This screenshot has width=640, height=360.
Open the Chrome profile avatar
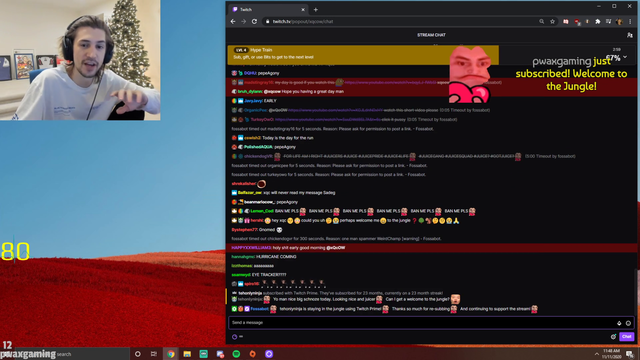point(619,22)
